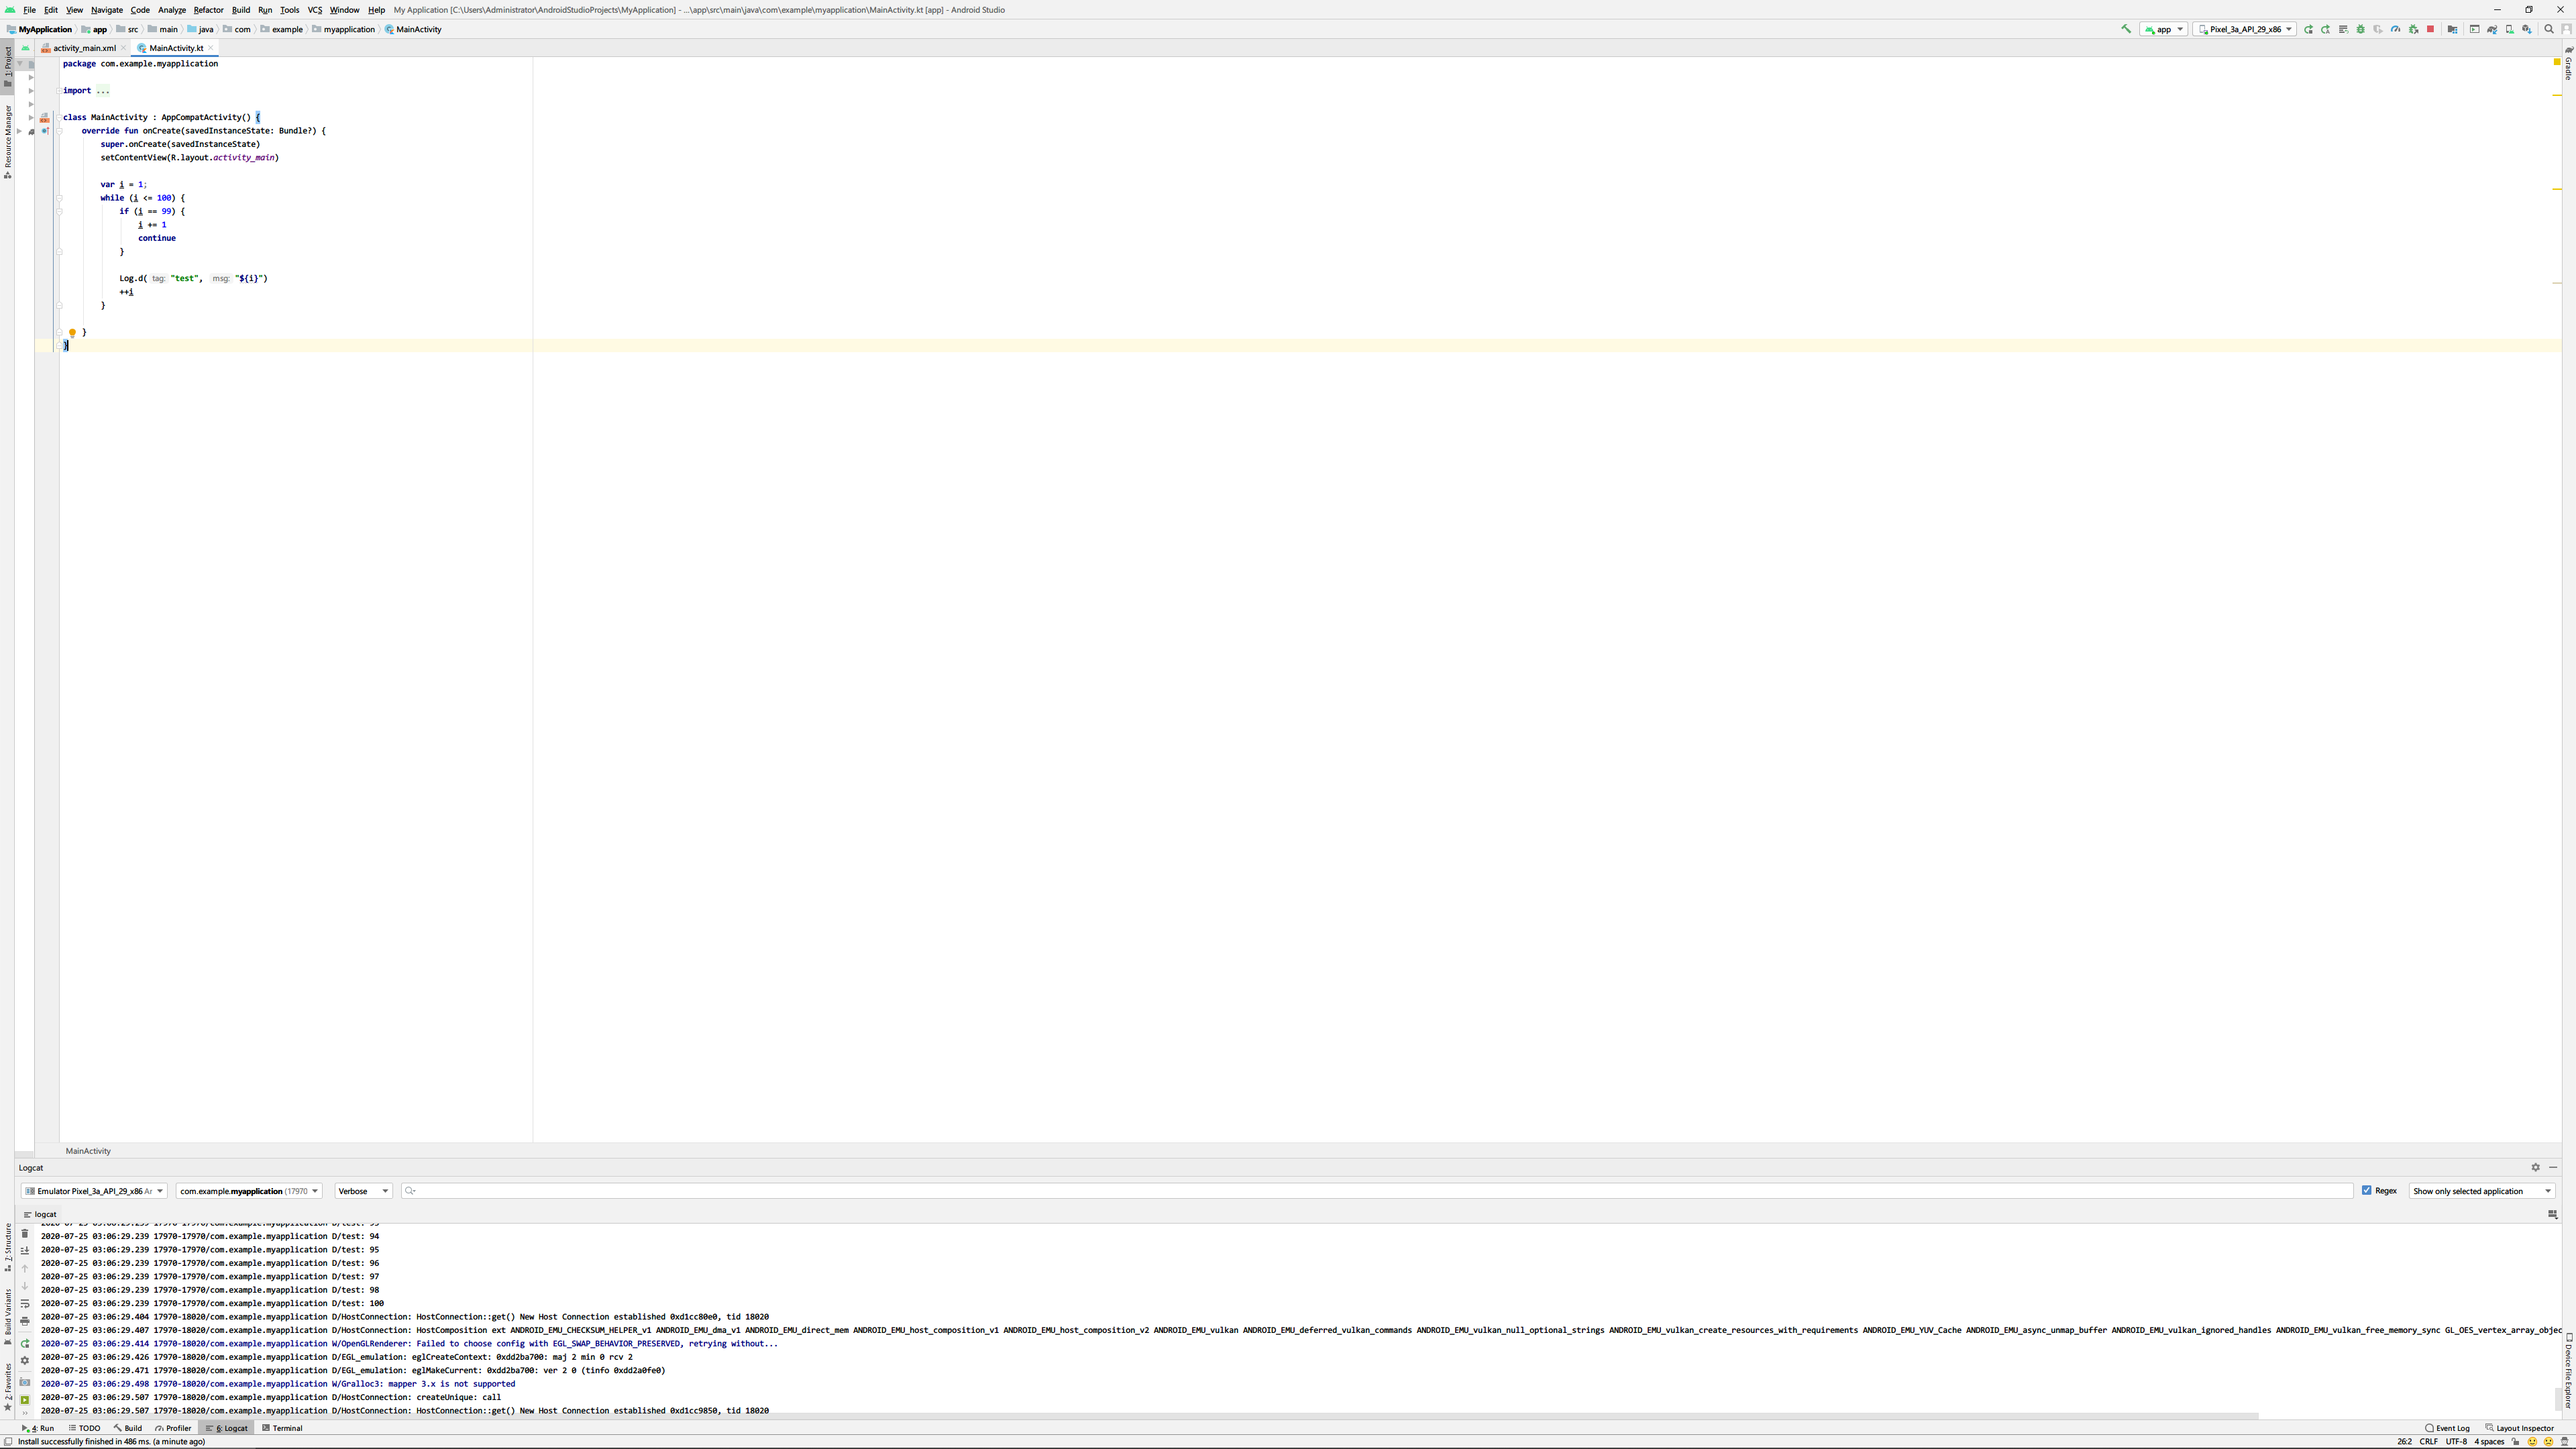
Task: Open the Pixel_3a_API_29_x86 device dropdown
Action: [2244, 29]
